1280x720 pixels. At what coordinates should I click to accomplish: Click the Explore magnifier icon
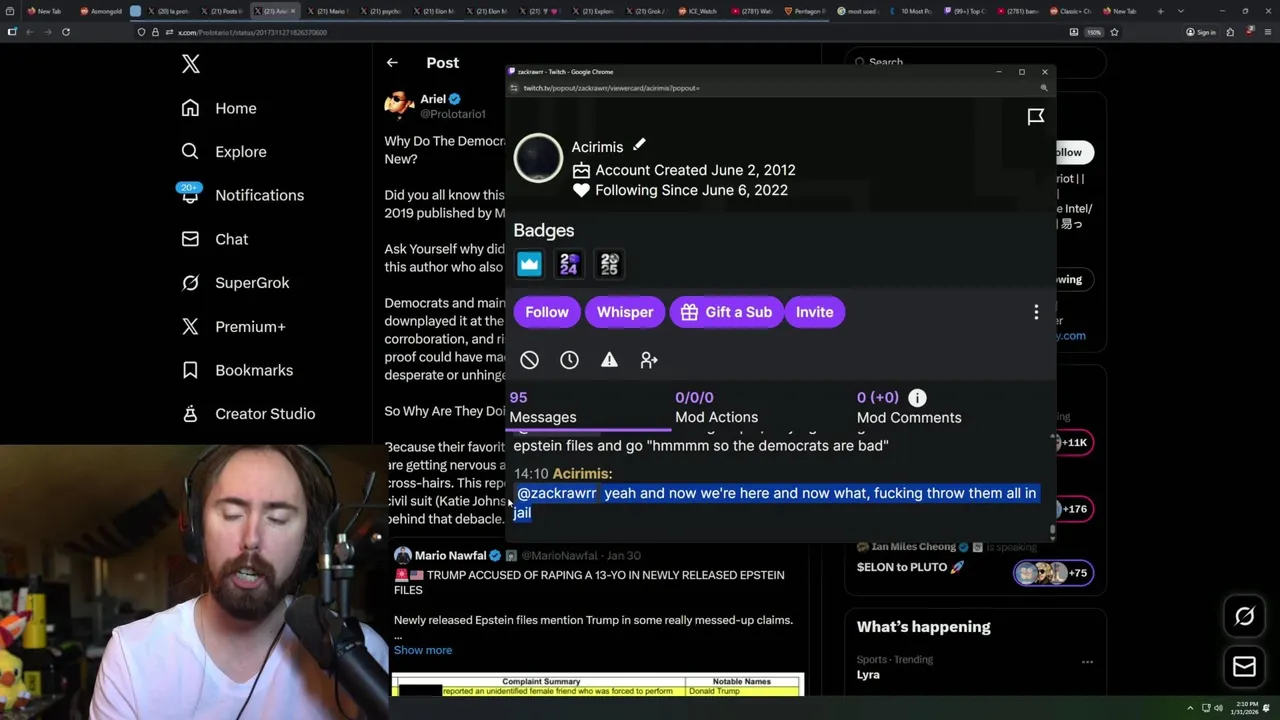190,152
